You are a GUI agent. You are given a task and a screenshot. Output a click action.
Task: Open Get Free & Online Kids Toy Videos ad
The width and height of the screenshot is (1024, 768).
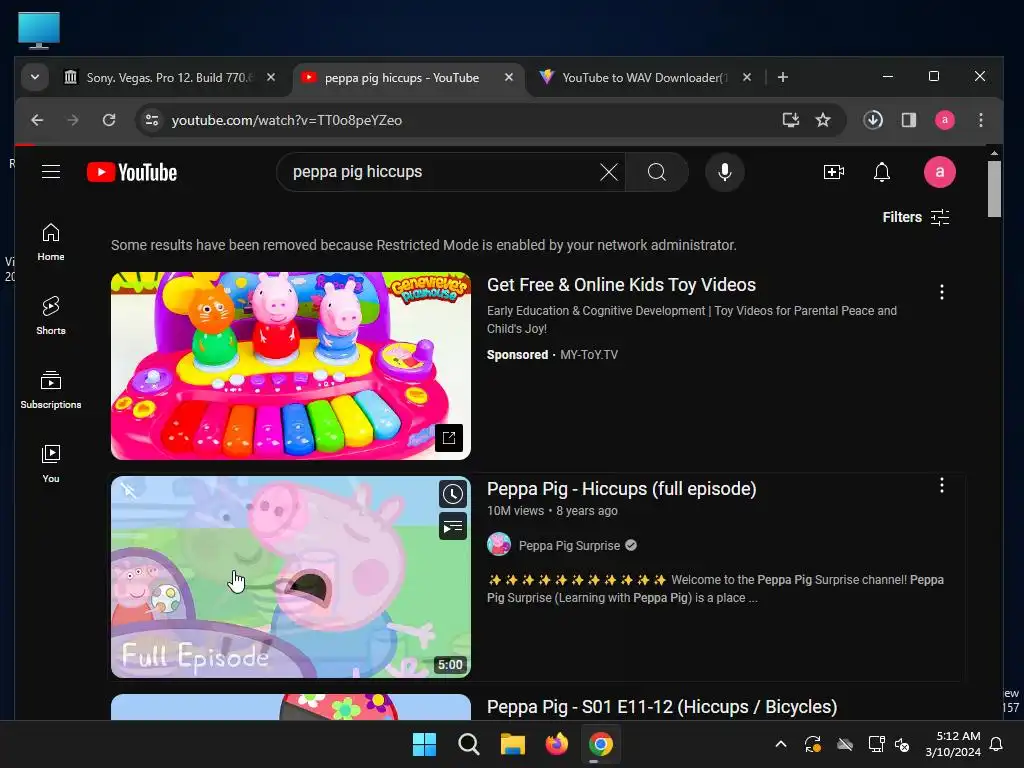click(x=621, y=285)
